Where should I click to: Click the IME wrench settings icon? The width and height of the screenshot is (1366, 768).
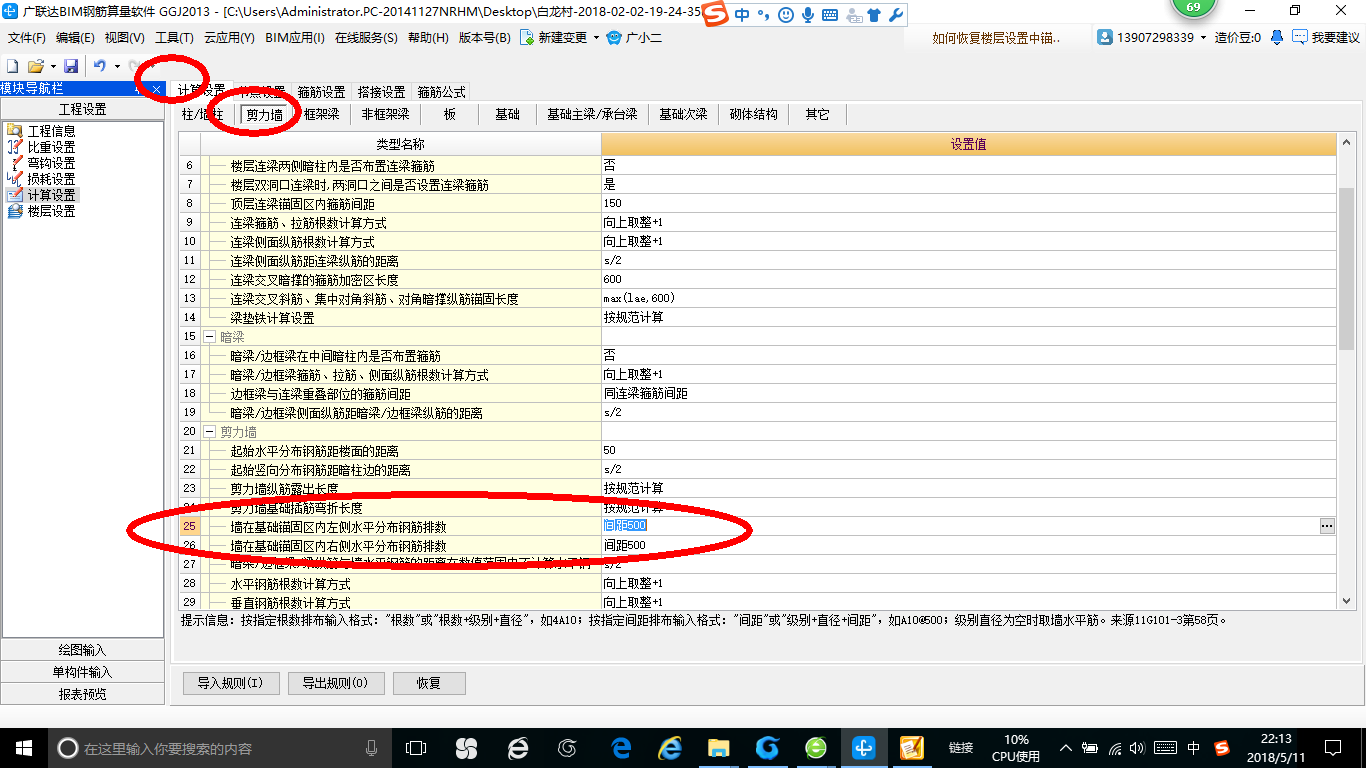896,15
